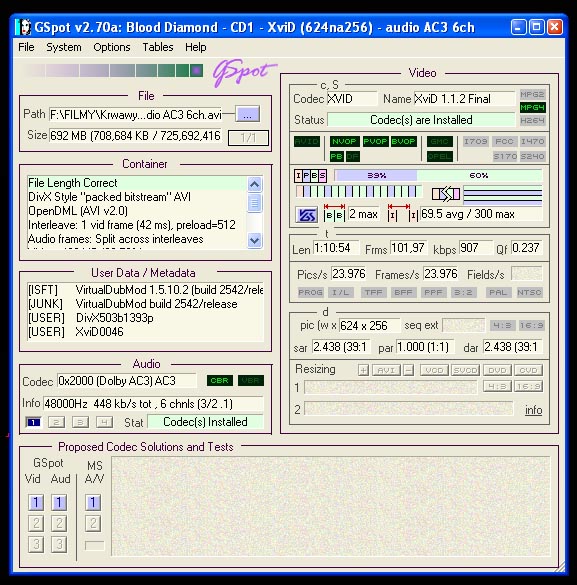
Task: Click the CBR audio indicator
Action: [x=220, y=381]
